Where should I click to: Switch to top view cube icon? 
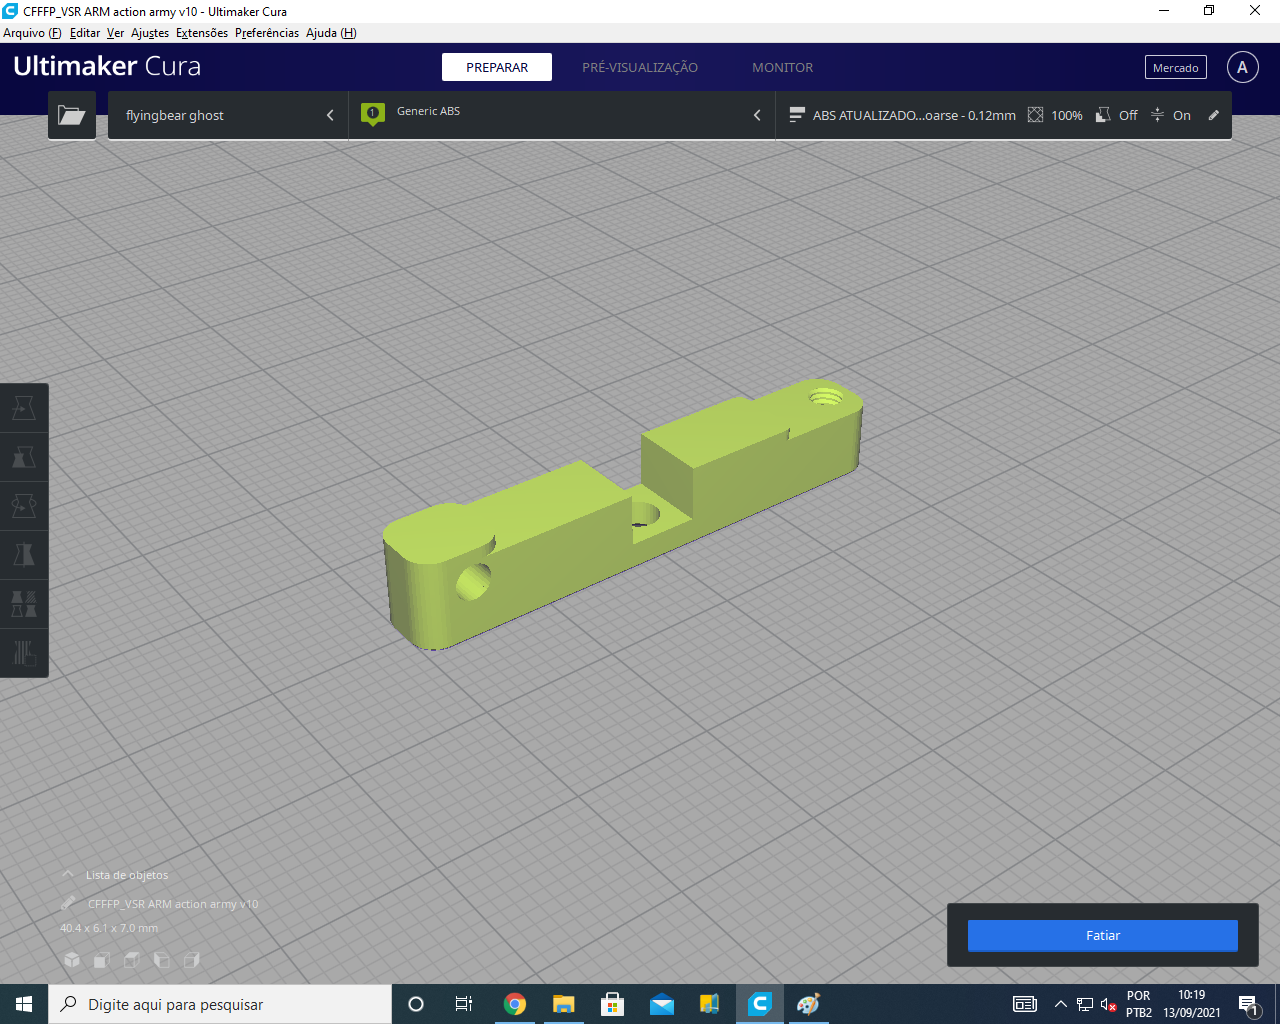tap(131, 960)
